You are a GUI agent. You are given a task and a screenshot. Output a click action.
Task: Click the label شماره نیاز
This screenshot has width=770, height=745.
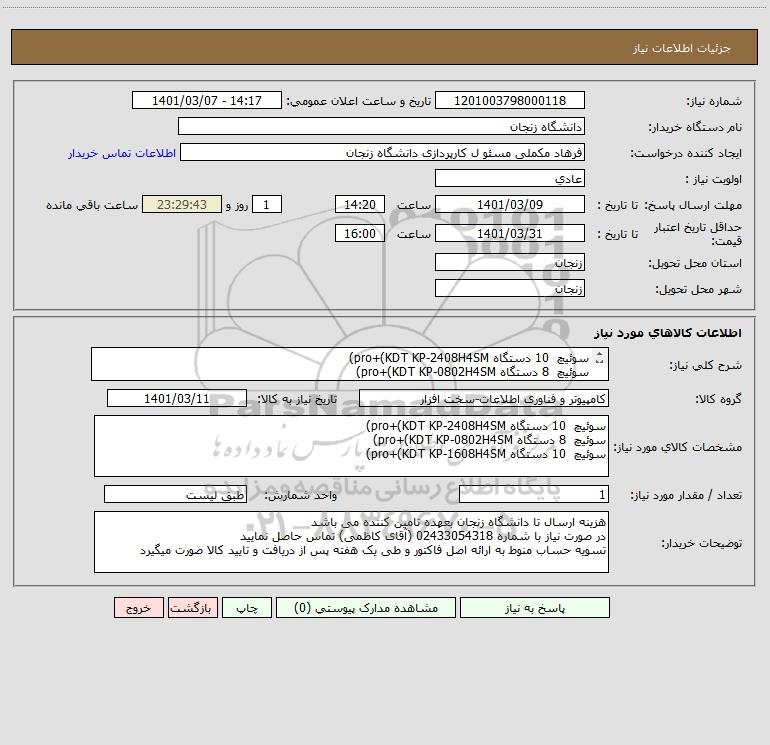(x=714, y=102)
